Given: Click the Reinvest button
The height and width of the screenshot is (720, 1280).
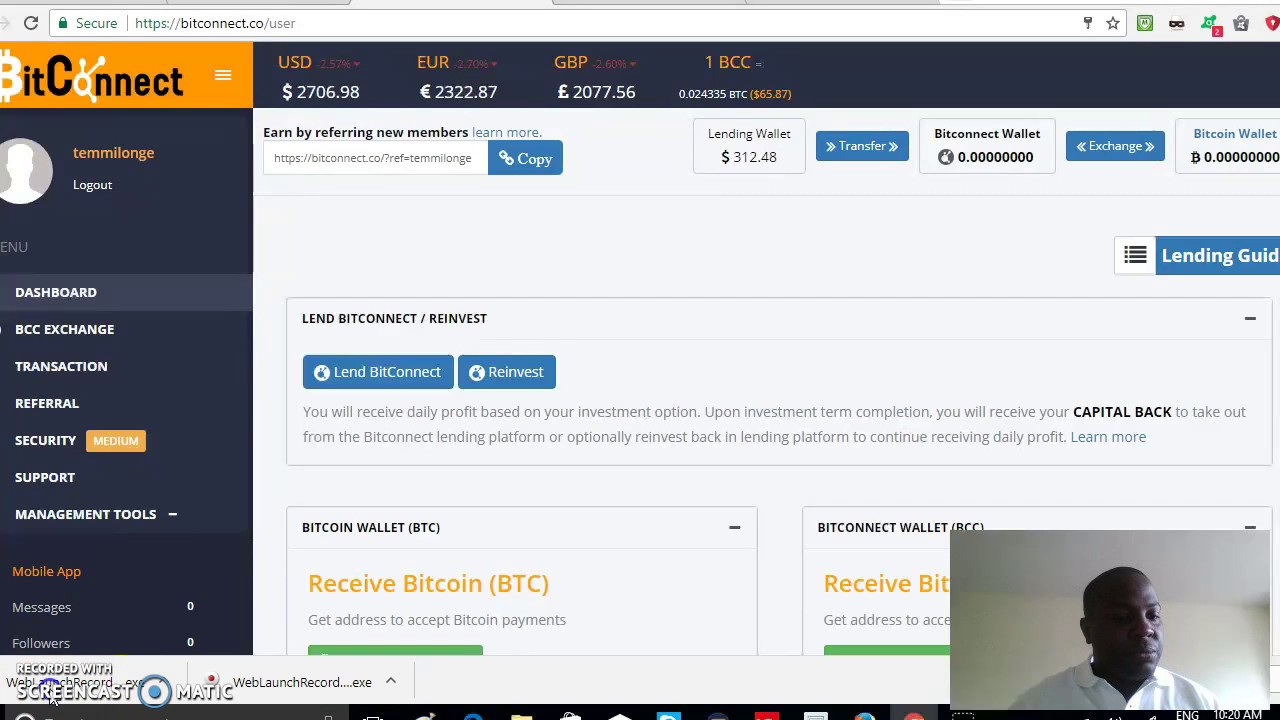Looking at the screenshot, I should tap(507, 372).
